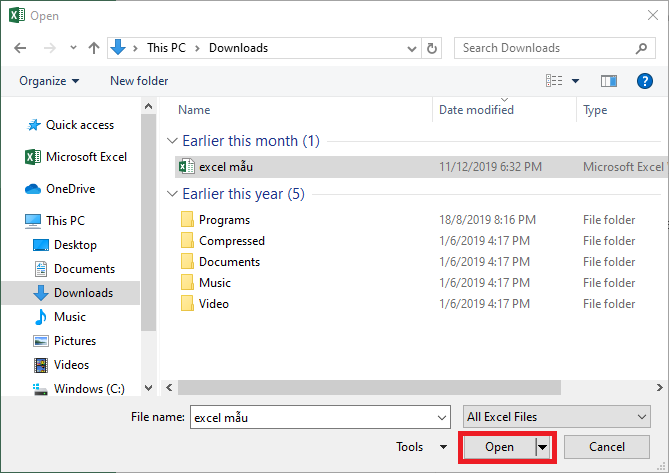Go to Quick access

[x=79, y=125]
